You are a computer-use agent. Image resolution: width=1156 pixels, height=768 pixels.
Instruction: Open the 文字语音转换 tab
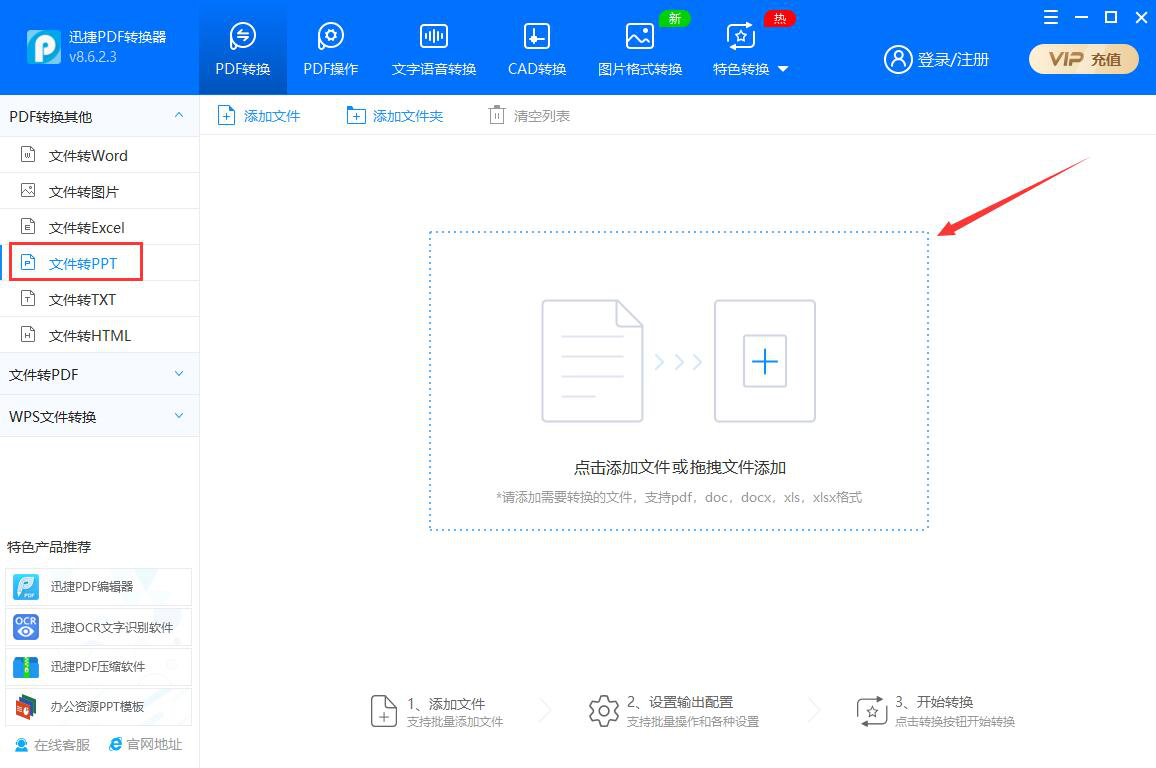click(434, 48)
